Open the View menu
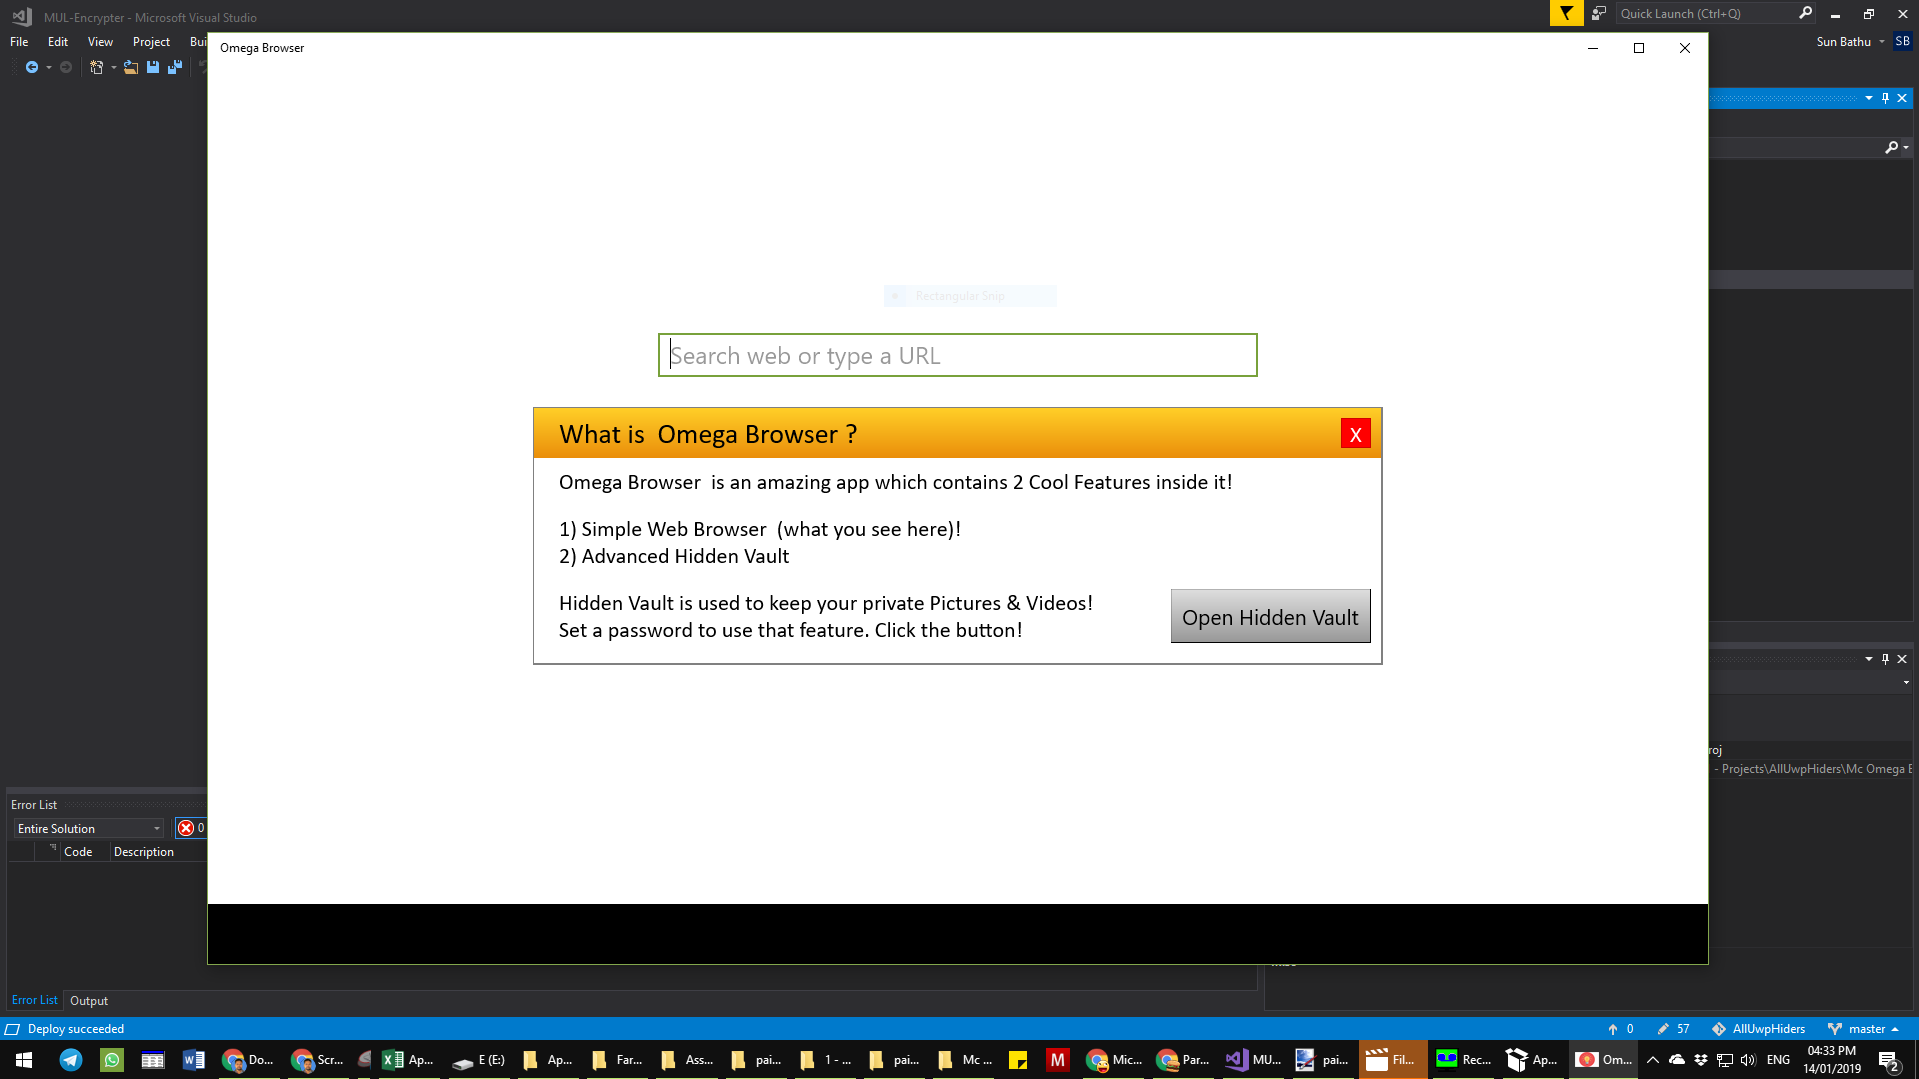This screenshot has width=1919, height=1079. [x=100, y=41]
